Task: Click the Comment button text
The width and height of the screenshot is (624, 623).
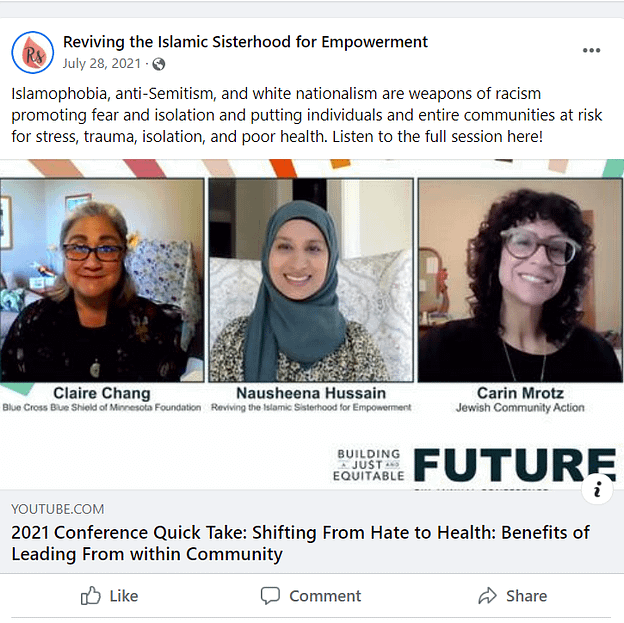Action: pyautogui.click(x=325, y=596)
